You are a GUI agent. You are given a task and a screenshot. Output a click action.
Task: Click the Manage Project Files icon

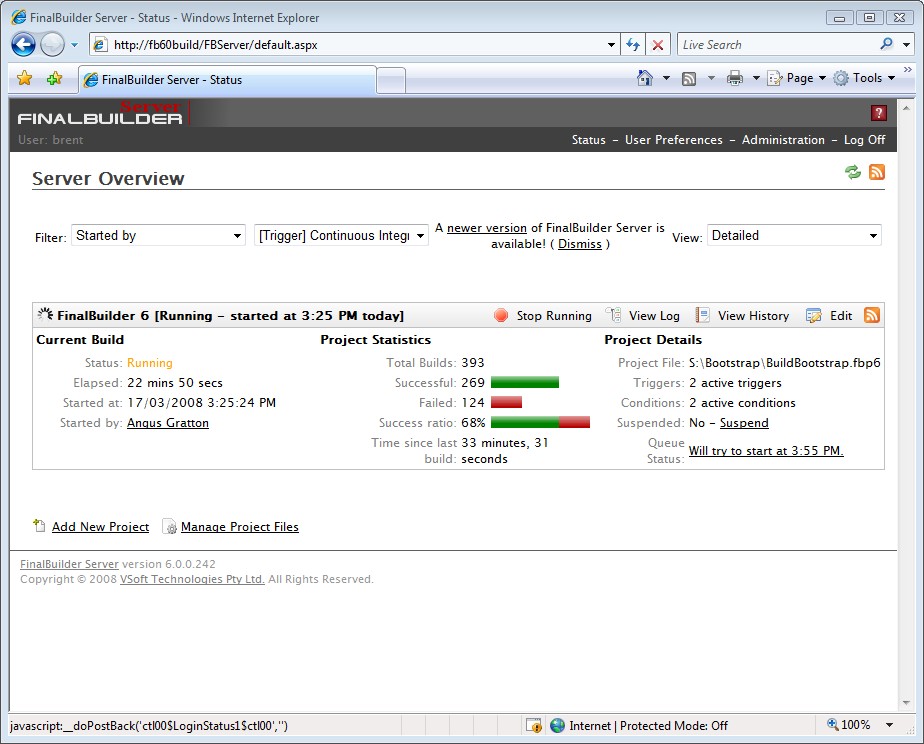[170, 526]
